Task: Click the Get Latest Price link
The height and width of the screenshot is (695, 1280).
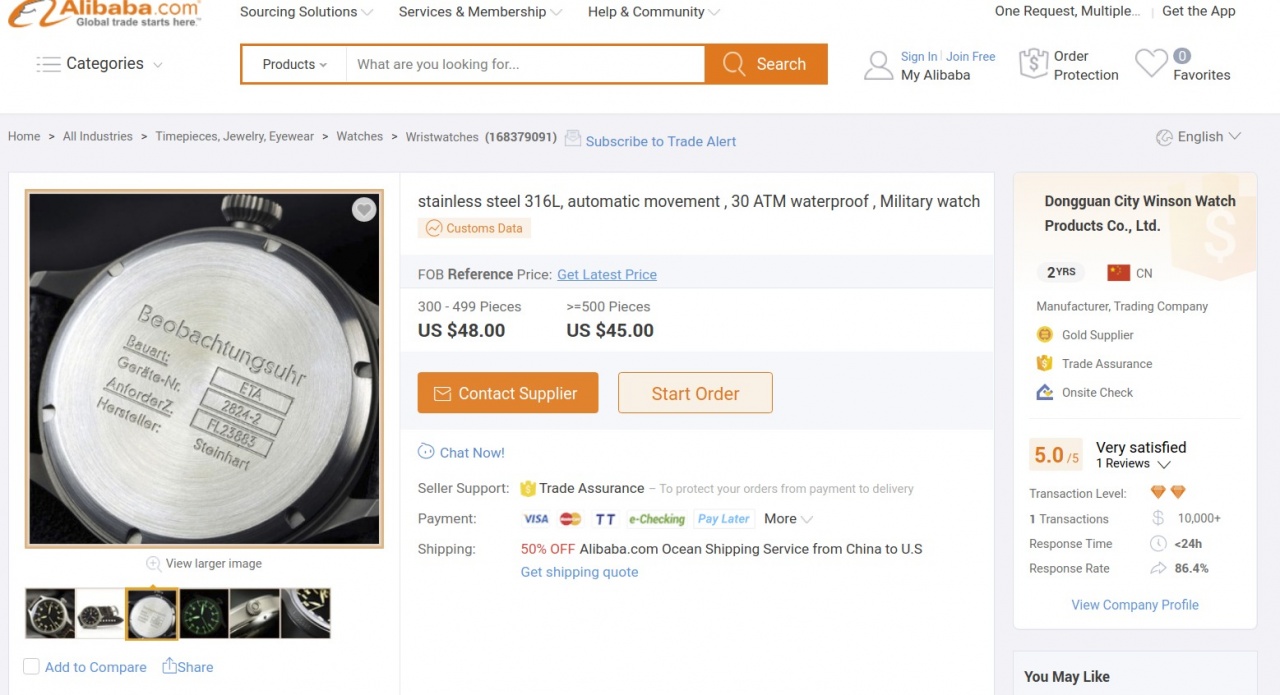Action: pos(606,274)
